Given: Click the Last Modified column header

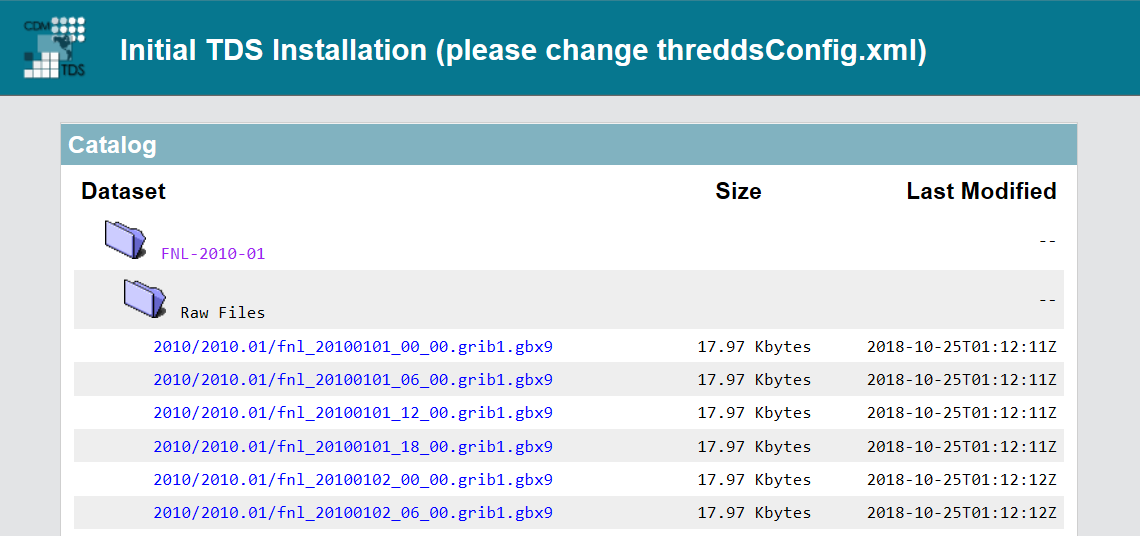Looking at the screenshot, I should [981, 191].
